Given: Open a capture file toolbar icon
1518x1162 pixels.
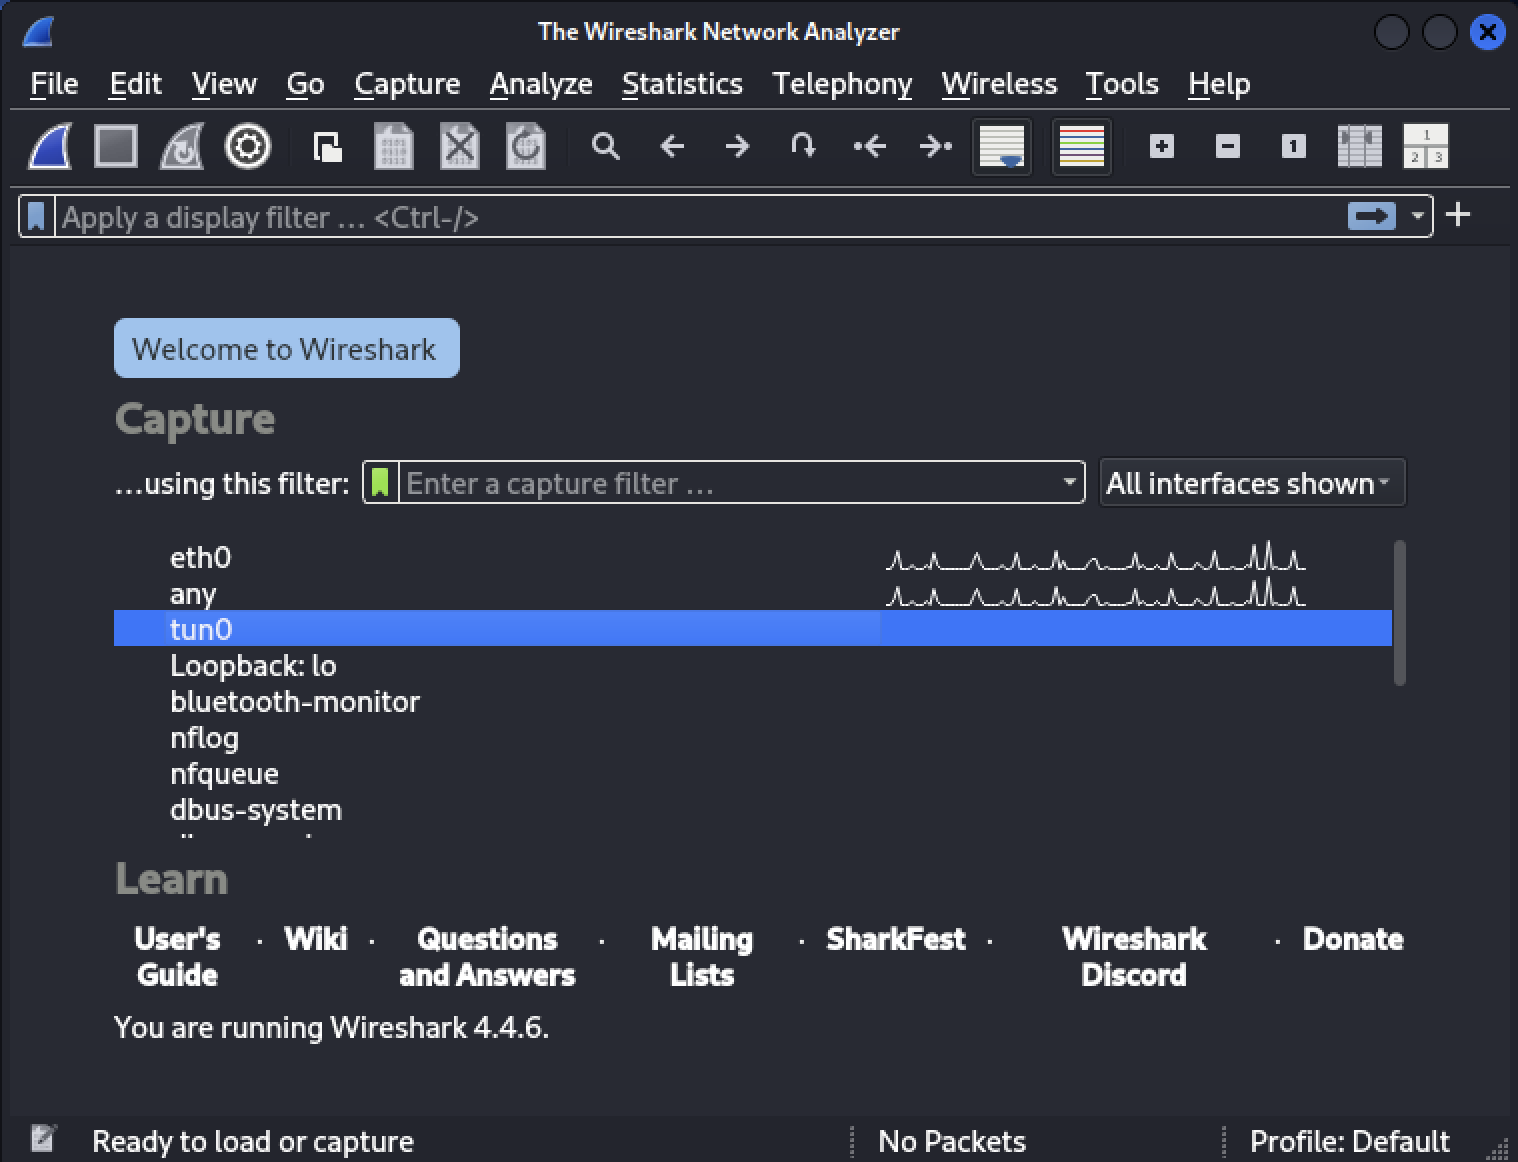Looking at the screenshot, I should (328, 147).
